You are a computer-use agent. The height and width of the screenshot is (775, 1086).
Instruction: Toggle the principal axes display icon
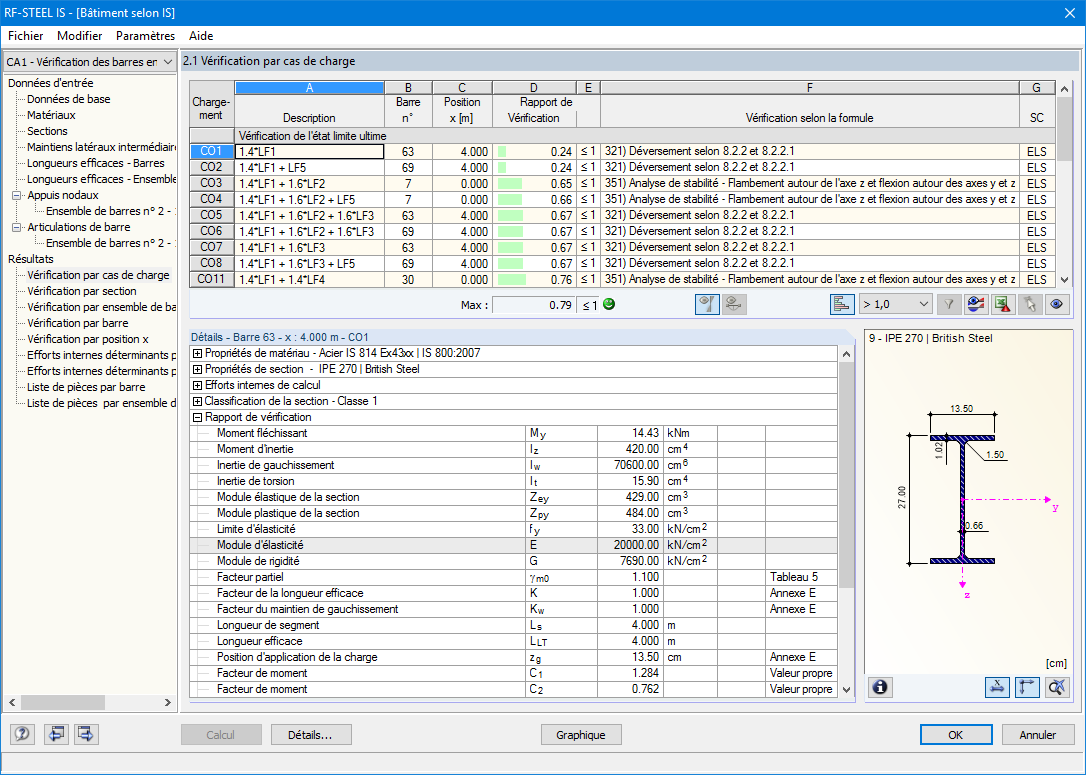coord(1026,687)
